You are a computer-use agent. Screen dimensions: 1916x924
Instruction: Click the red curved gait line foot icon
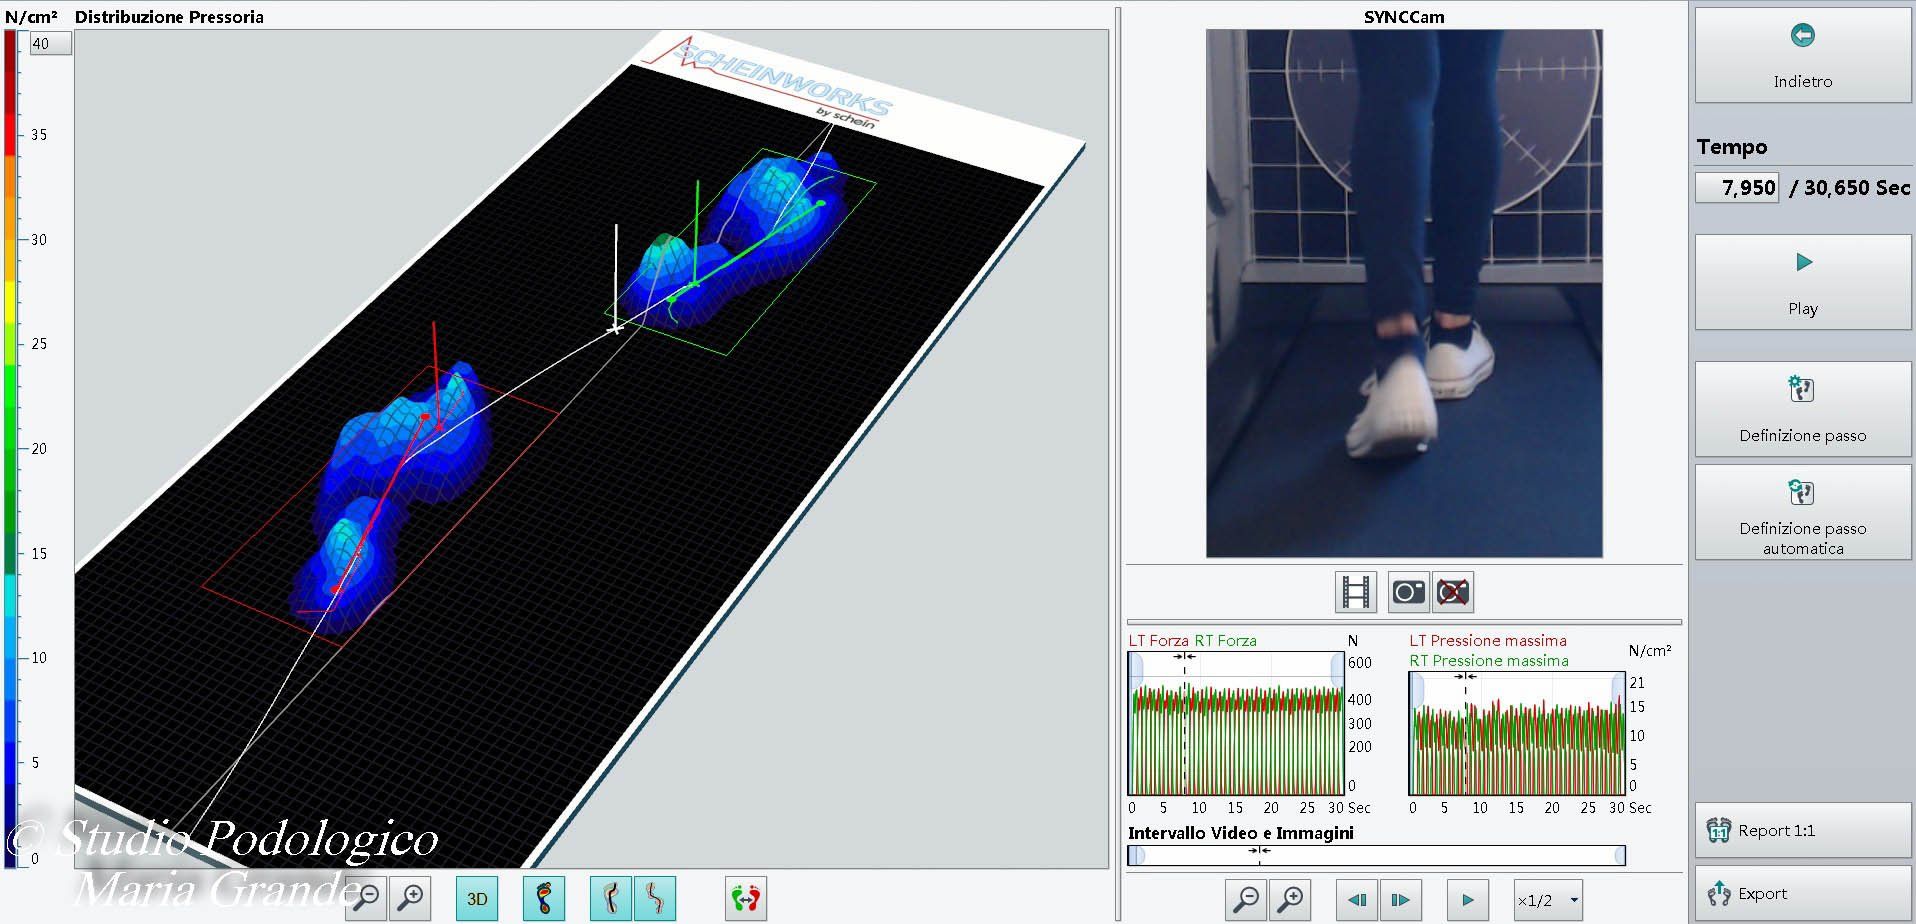655,899
